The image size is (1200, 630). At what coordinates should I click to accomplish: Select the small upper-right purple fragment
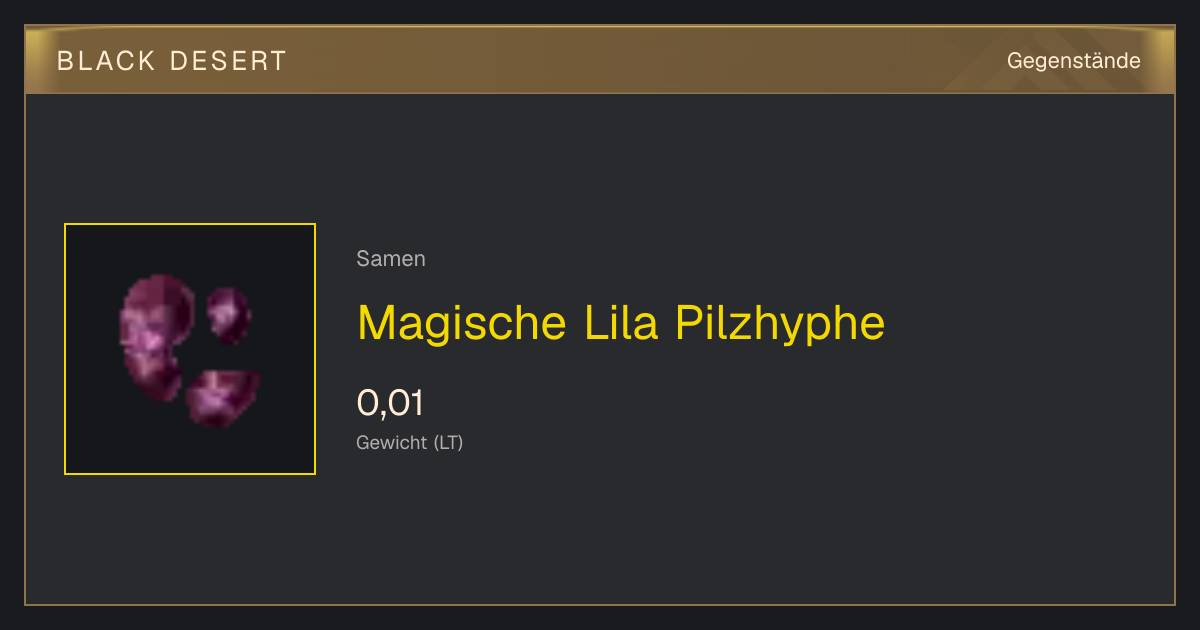coord(229,314)
